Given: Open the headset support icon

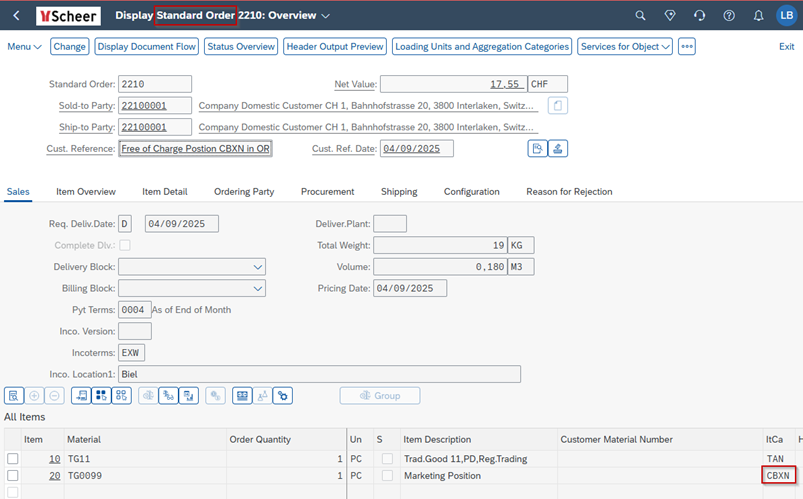Looking at the screenshot, I should click(x=700, y=15).
